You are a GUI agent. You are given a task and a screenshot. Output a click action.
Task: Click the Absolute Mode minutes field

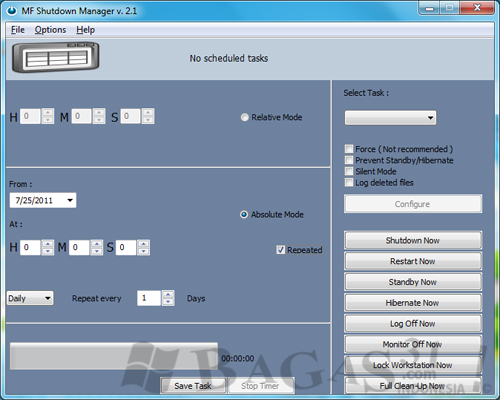click(79, 247)
